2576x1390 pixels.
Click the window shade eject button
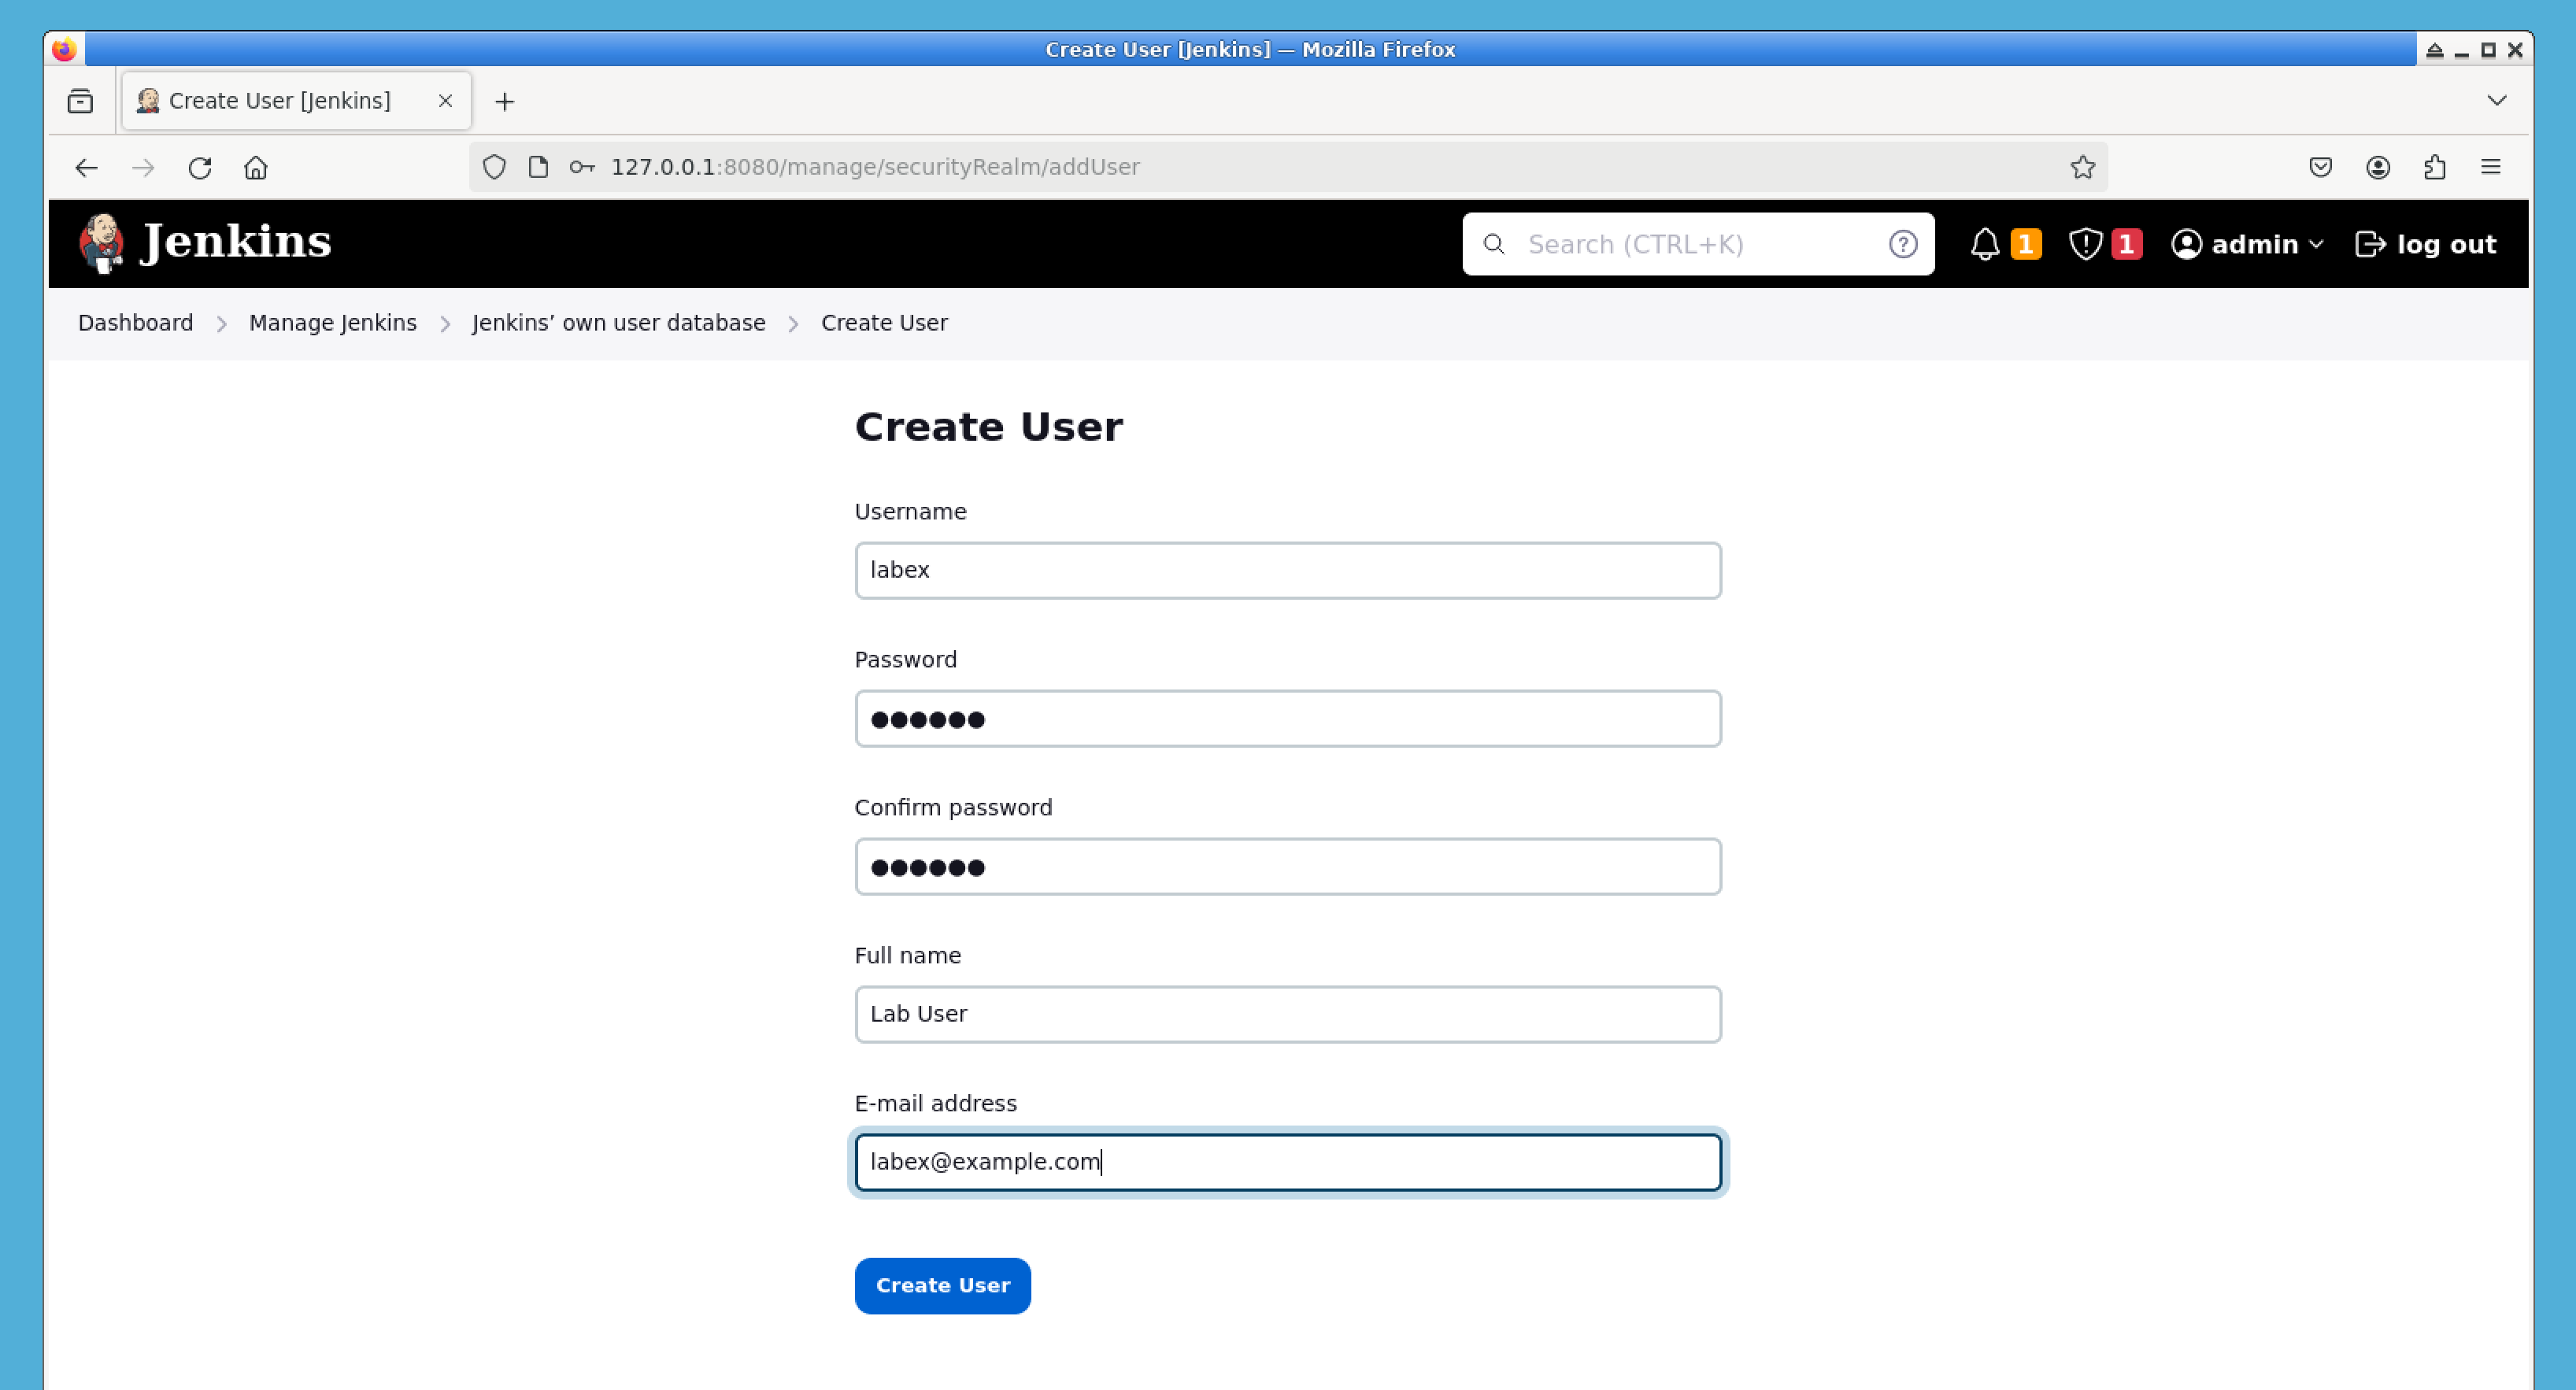(2435, 50)
